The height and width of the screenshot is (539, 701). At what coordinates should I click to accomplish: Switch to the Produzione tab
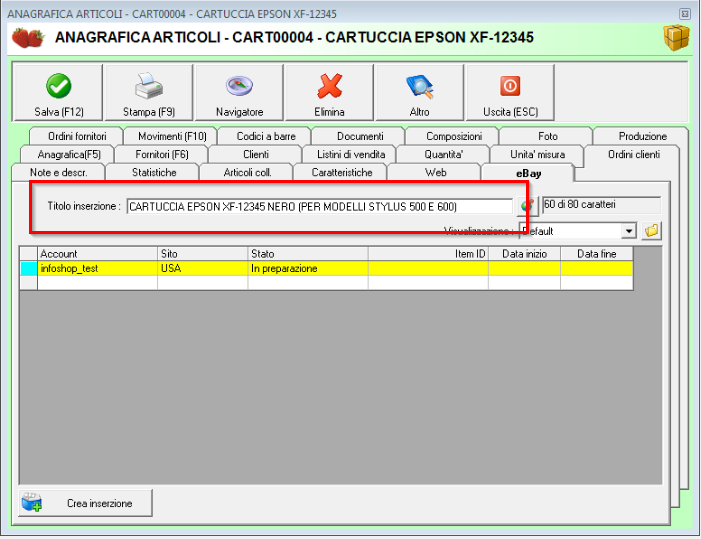point(642,136)
